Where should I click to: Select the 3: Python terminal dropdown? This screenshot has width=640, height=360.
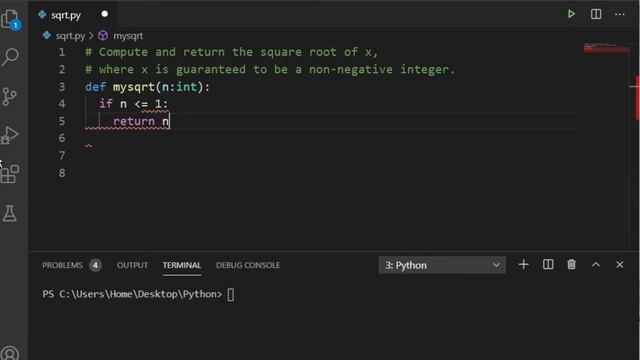point(442,265)
